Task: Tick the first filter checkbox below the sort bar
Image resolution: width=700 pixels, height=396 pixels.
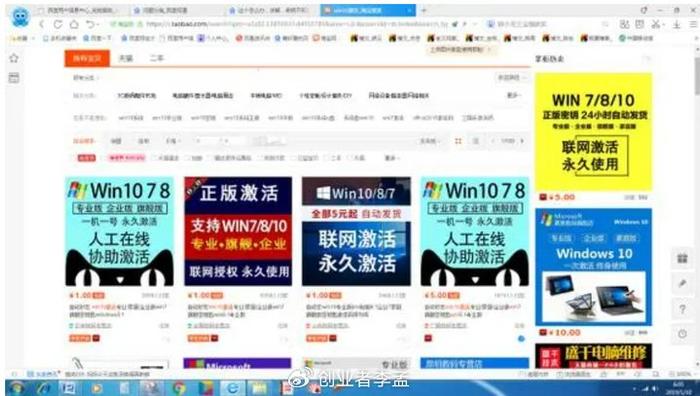Action: [154, 158]
